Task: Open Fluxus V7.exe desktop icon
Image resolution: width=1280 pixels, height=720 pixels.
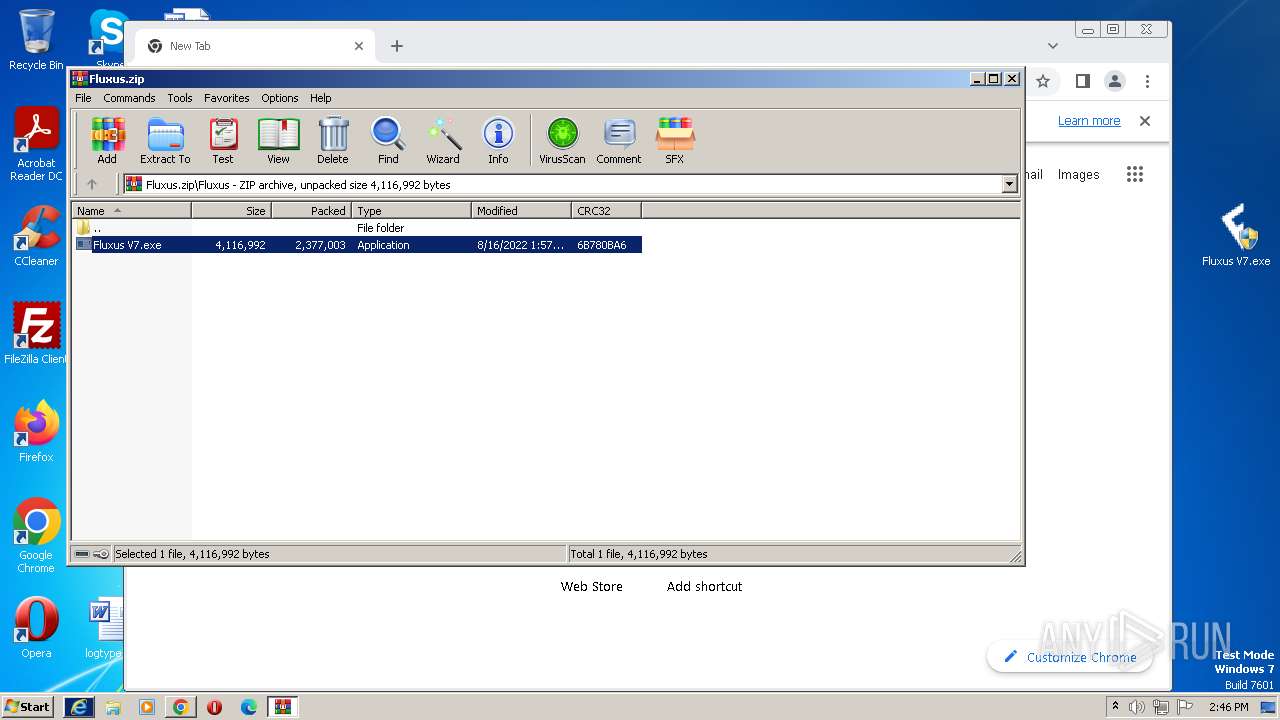Action: click(x=1236, y=236)
